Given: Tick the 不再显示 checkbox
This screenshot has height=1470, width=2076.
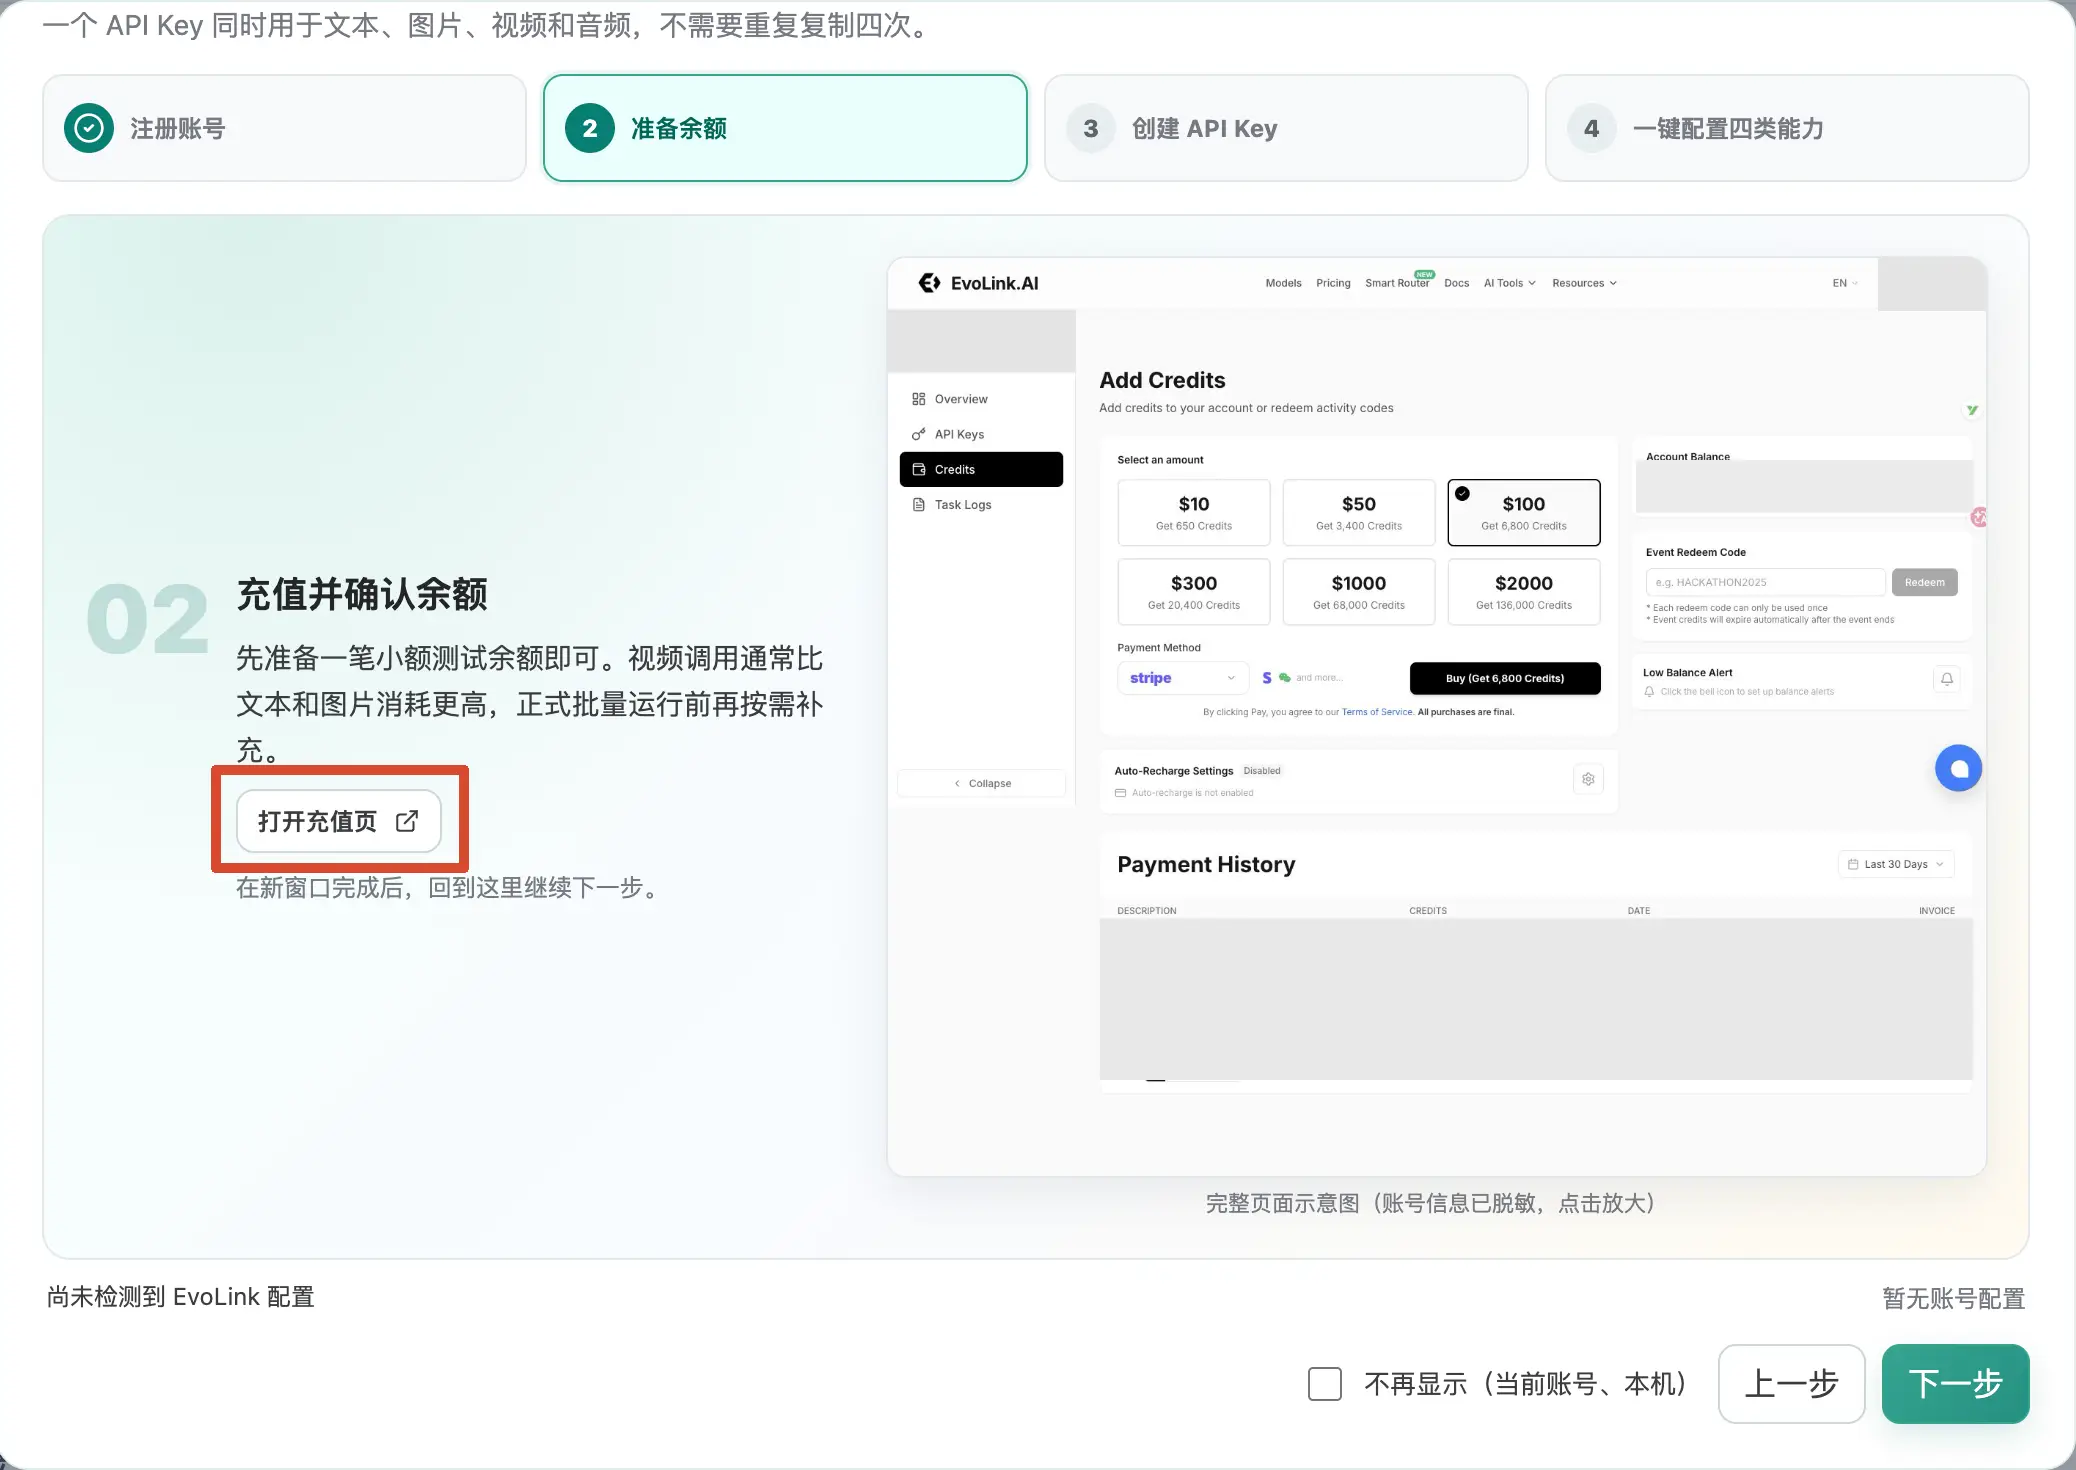Looking at the screenshot, I should pos(1325,1384).
